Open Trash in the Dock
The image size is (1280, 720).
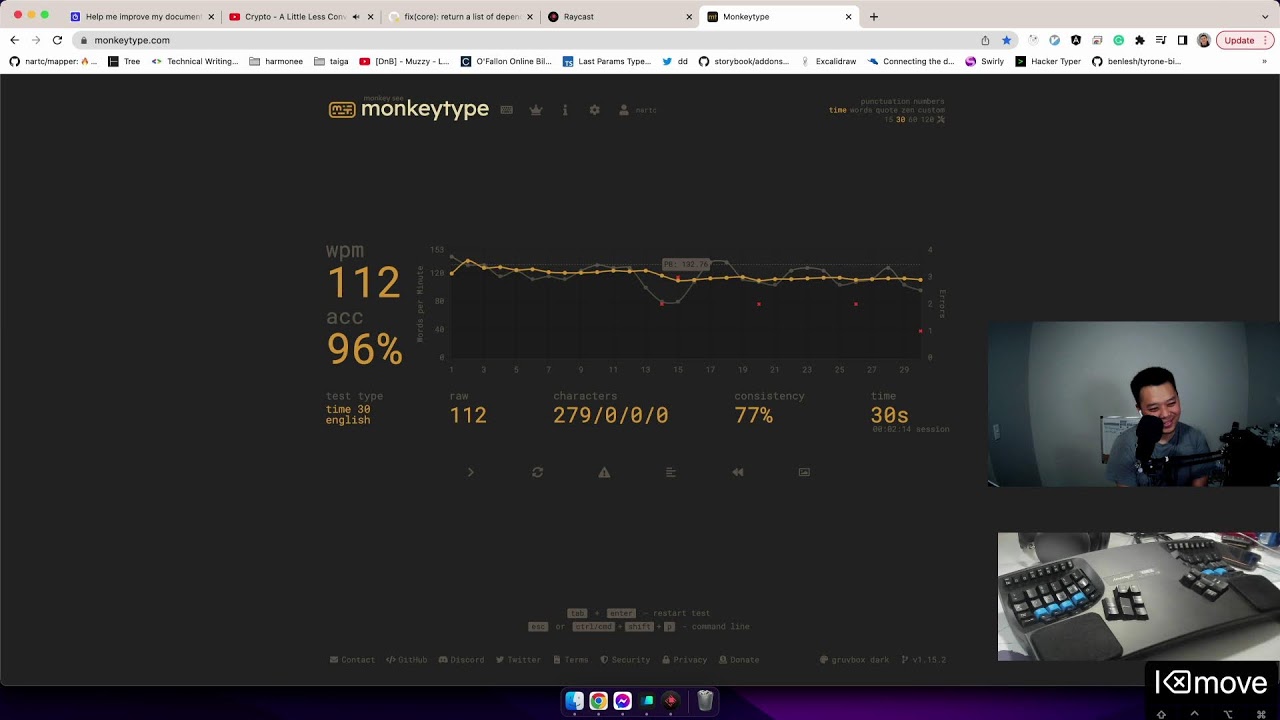click(705, 701)
